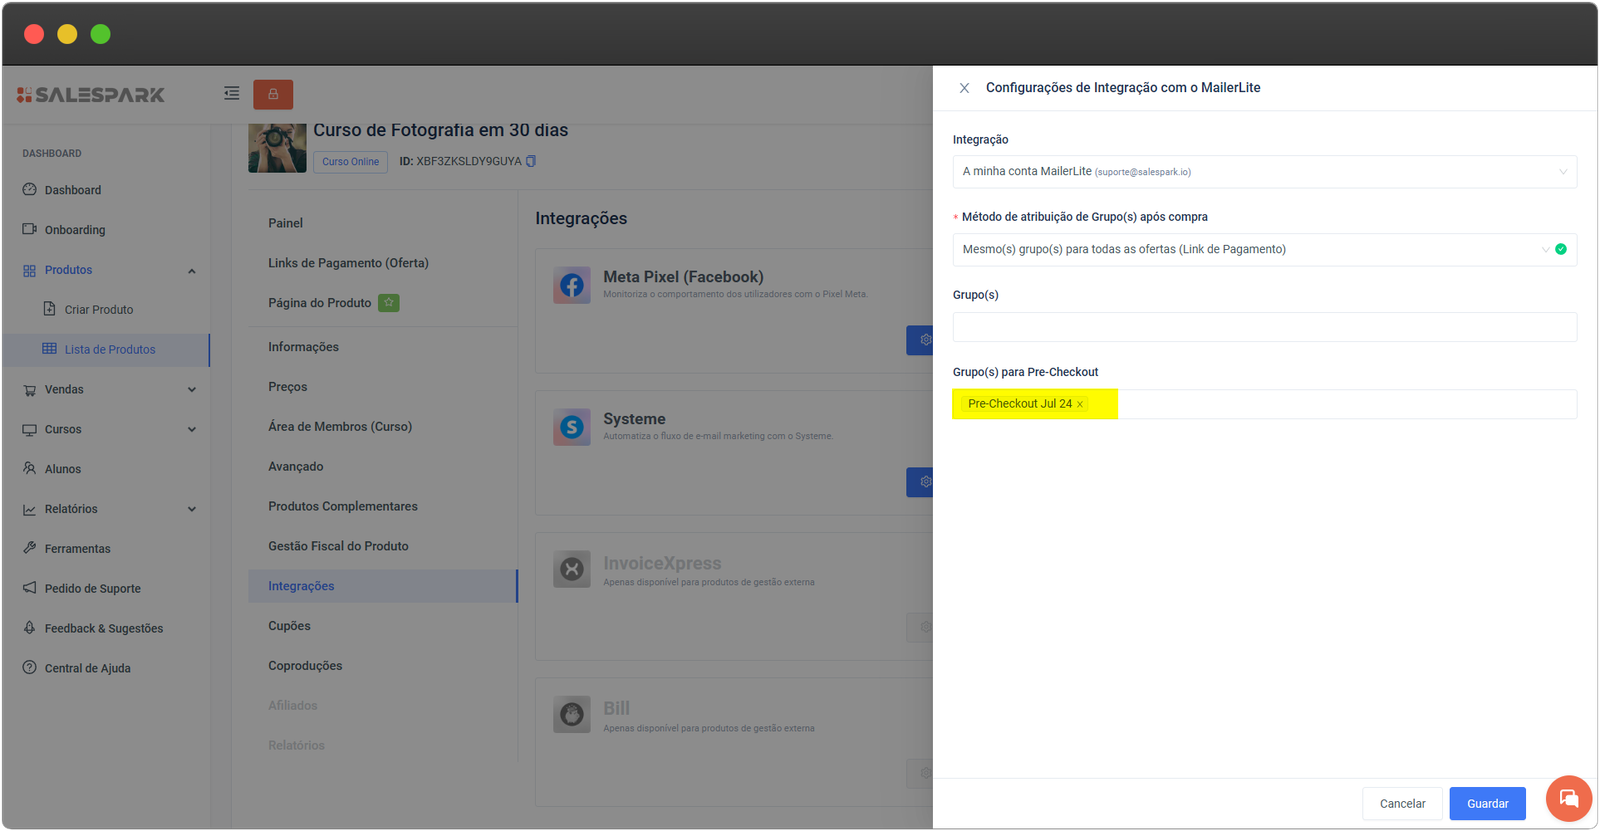Click the green star badge on Página do Produto

pyautogui.click(x=389, y=303)
